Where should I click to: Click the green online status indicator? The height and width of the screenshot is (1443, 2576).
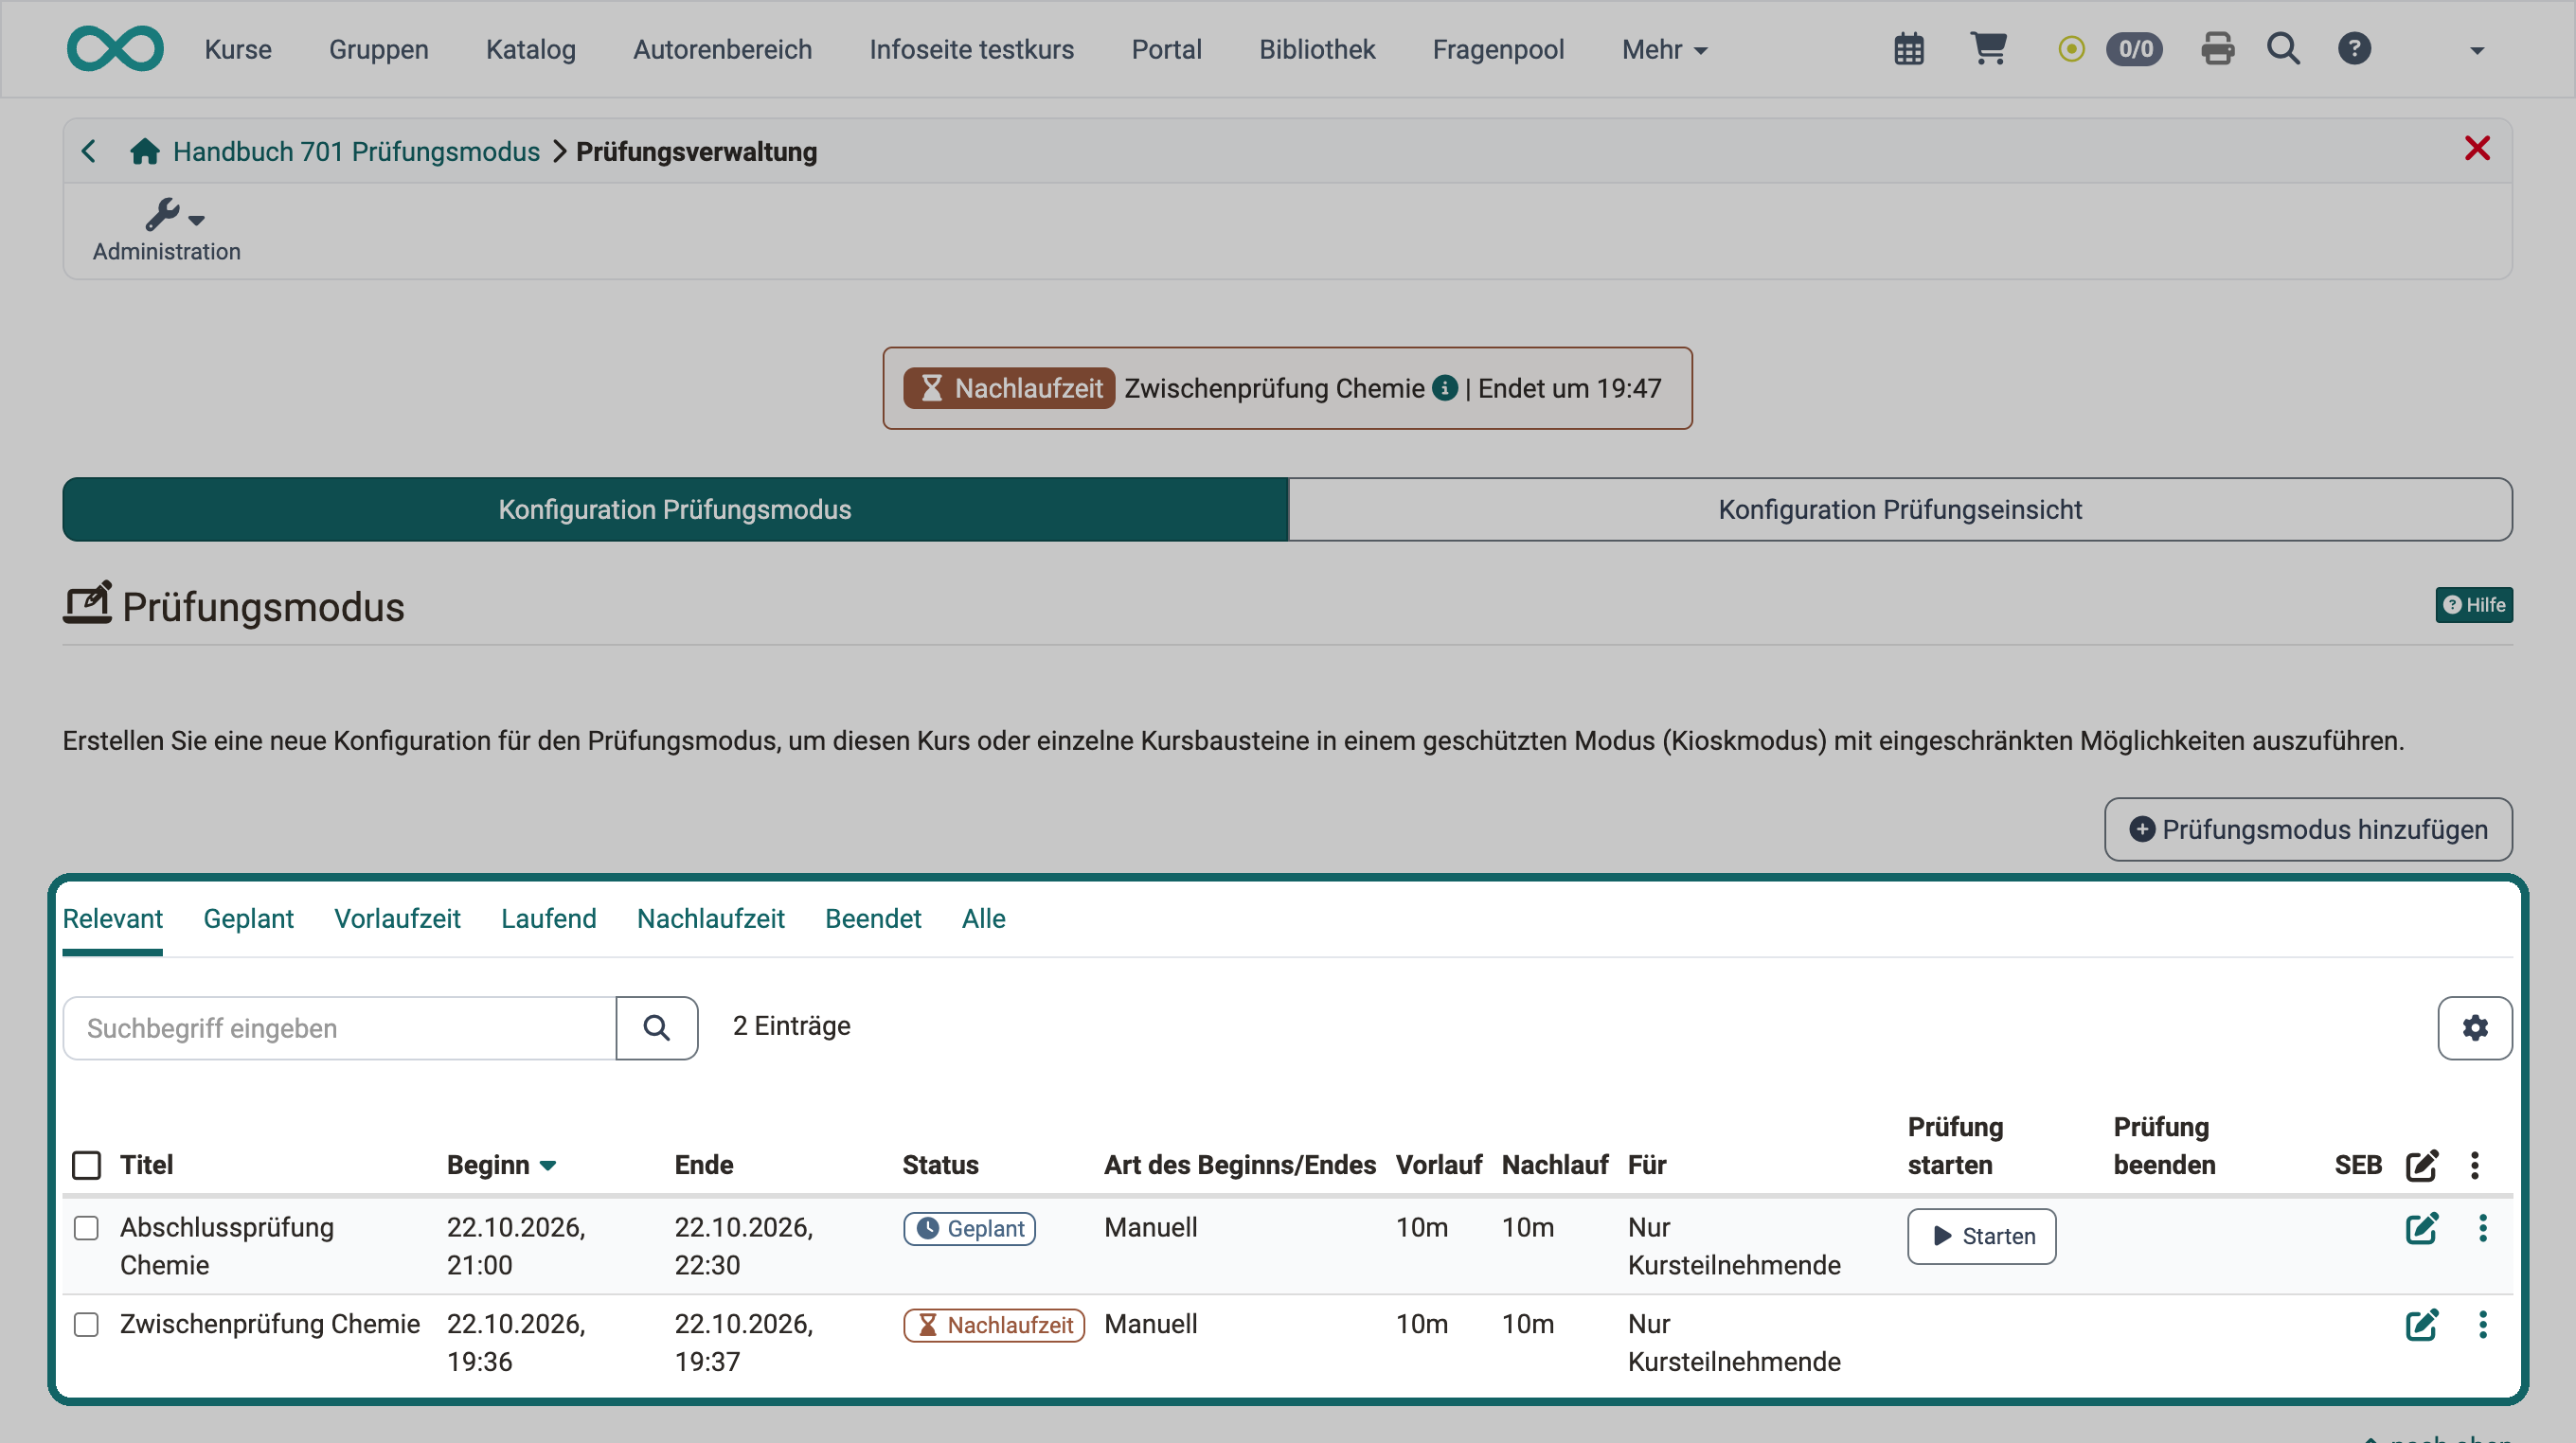(x=2071, y=49)
